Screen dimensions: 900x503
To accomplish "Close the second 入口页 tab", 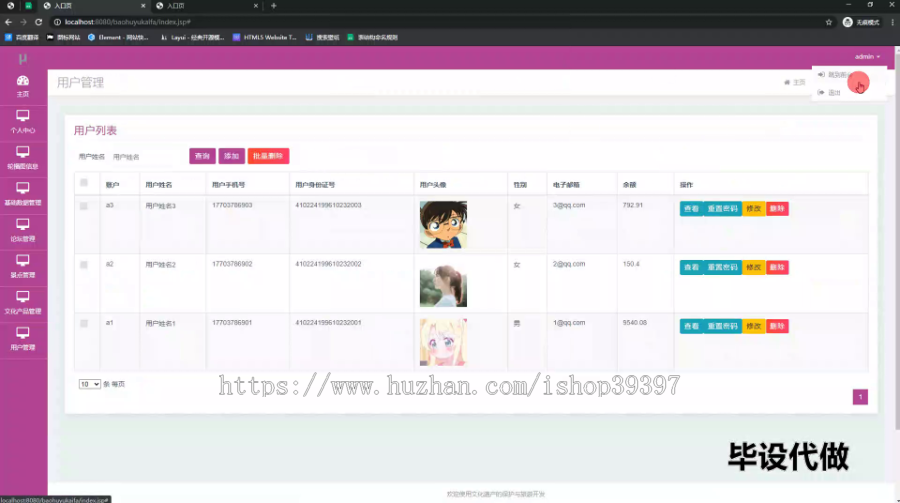I will [x=255, y=6].
